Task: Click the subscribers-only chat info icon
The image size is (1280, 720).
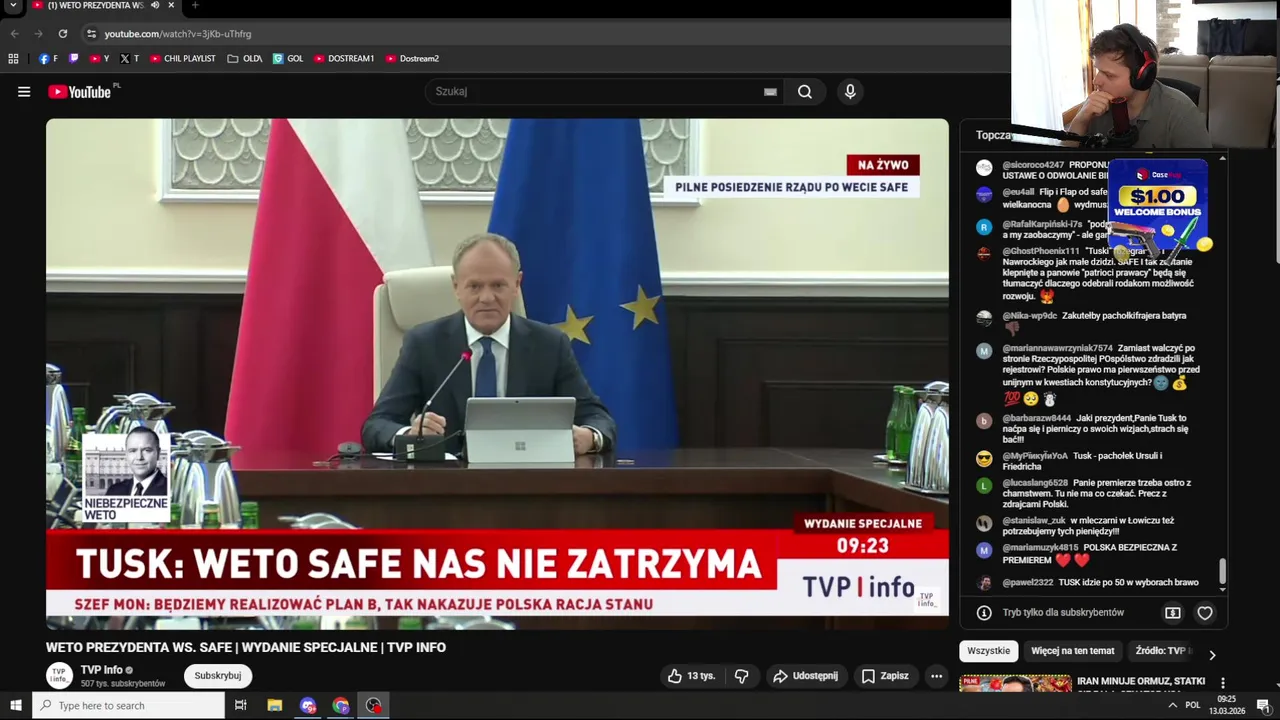Action: [x=984, y=613]
